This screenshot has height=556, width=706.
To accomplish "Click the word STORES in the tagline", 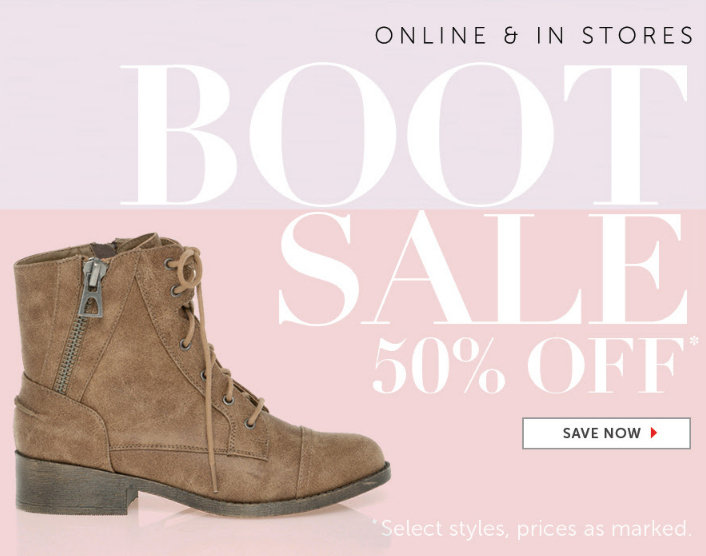I will [638, 36].
